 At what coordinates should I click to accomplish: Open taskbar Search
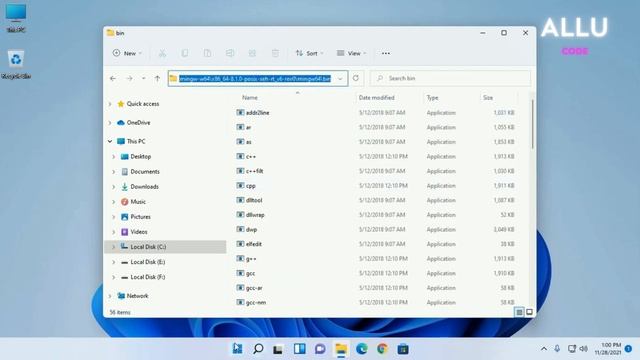(258, 349)
